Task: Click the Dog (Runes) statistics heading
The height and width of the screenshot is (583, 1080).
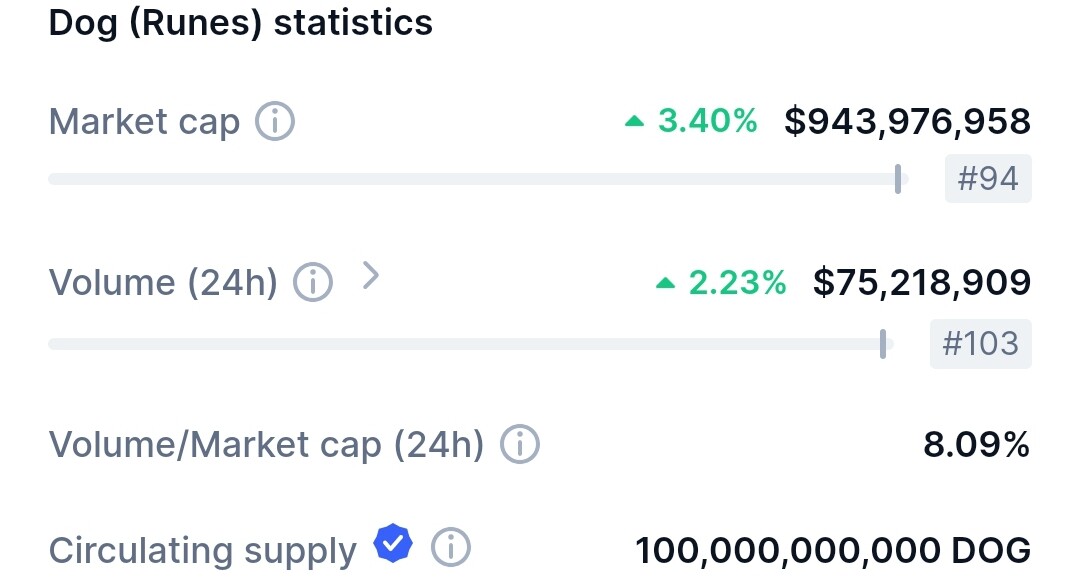Action: click(x=240, y=22)
